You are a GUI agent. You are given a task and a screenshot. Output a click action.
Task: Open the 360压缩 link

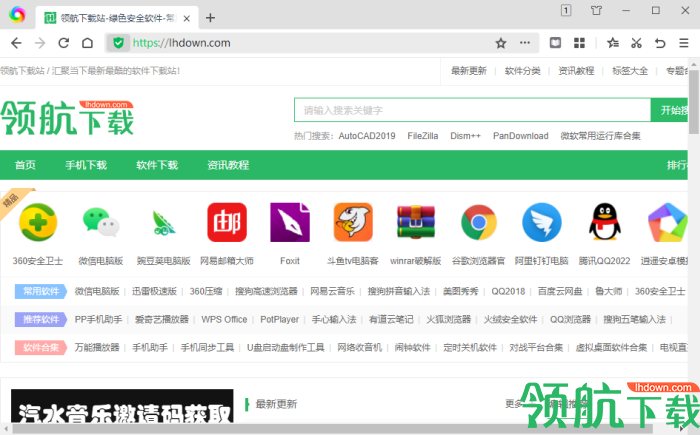[x=206, y=291]
